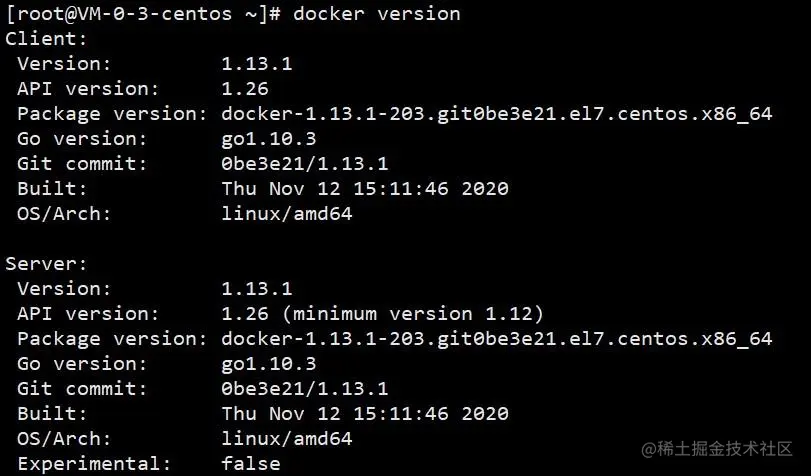Click the 'Server:' section heading
The width and height of the screenshot is (811, 476).
click(x=47, y=264)
